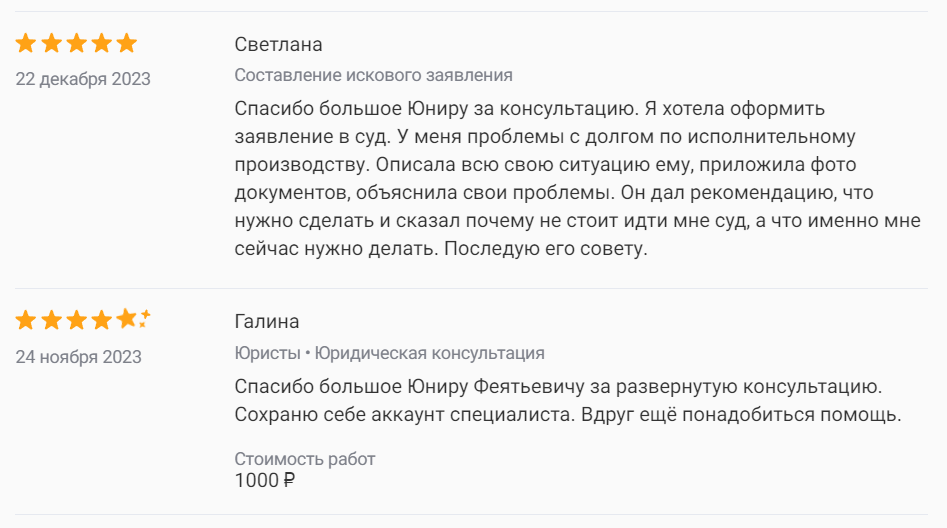Select the third star of Светлана's review

pos(76,44)
